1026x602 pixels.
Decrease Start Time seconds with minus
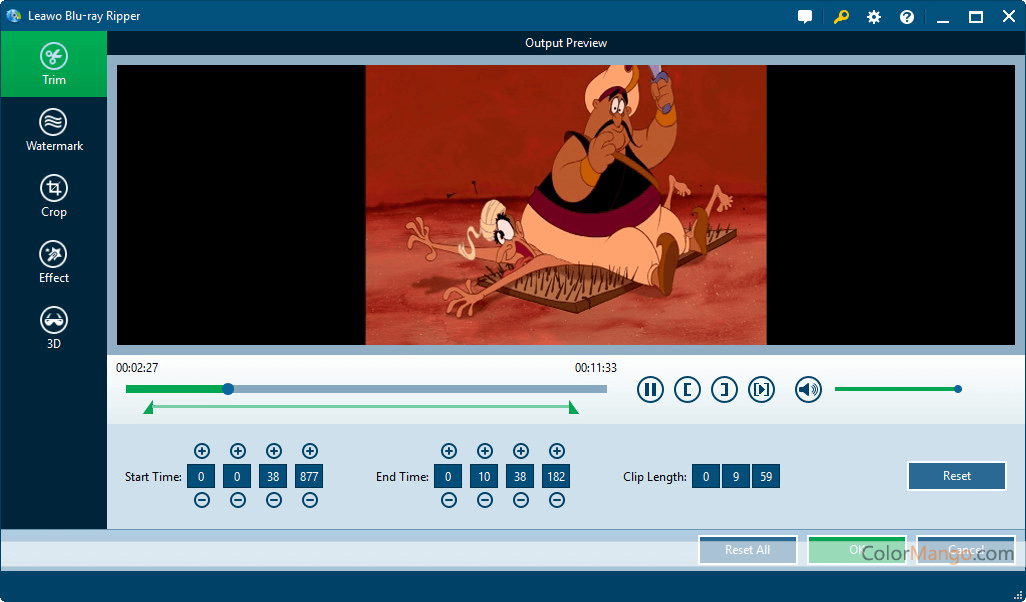point(274,500)
